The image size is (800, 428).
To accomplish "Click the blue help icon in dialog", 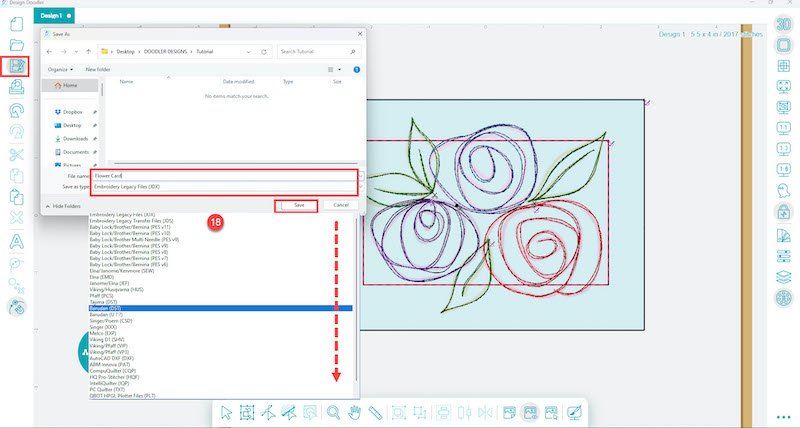I will (357, 69).
